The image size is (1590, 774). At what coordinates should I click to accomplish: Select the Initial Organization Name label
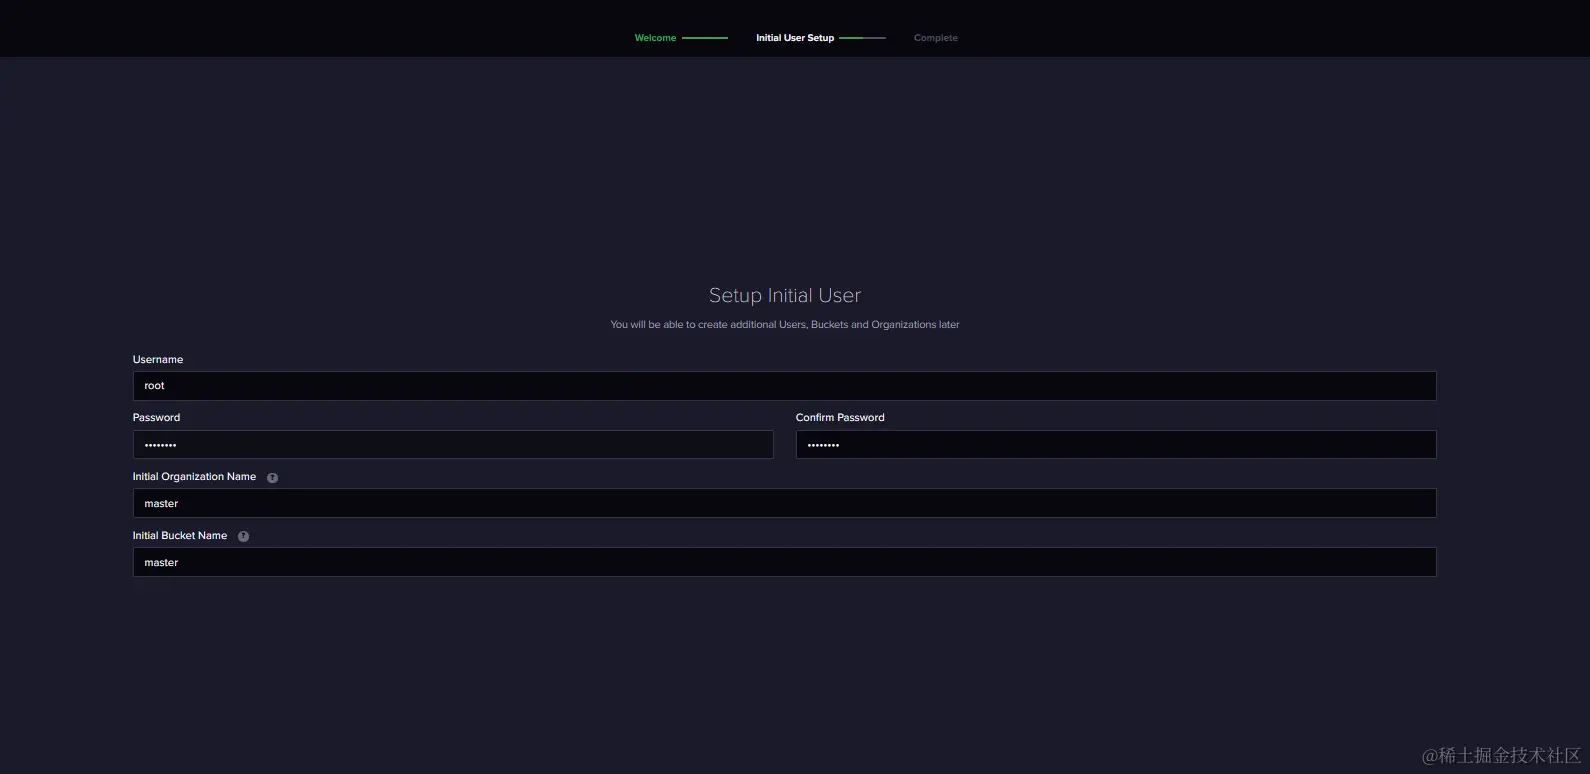tap(194, 477)
